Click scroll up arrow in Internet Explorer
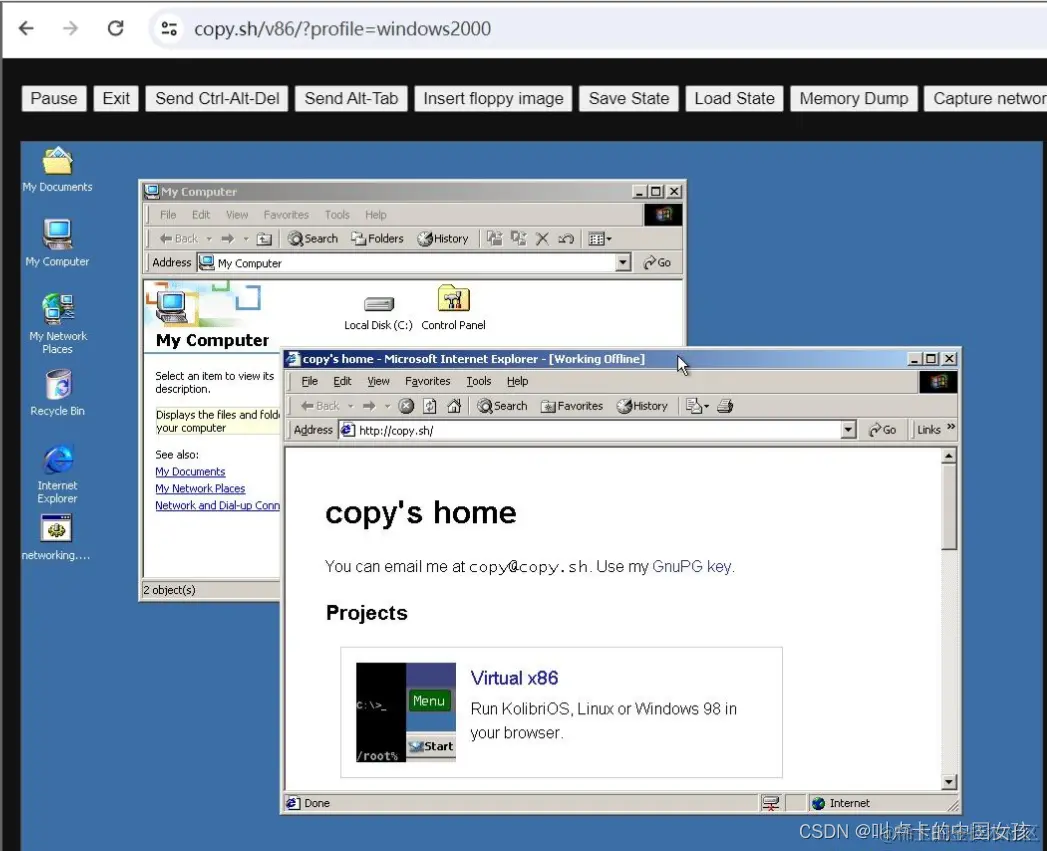The image size is (1047, 851). point(949,456)
